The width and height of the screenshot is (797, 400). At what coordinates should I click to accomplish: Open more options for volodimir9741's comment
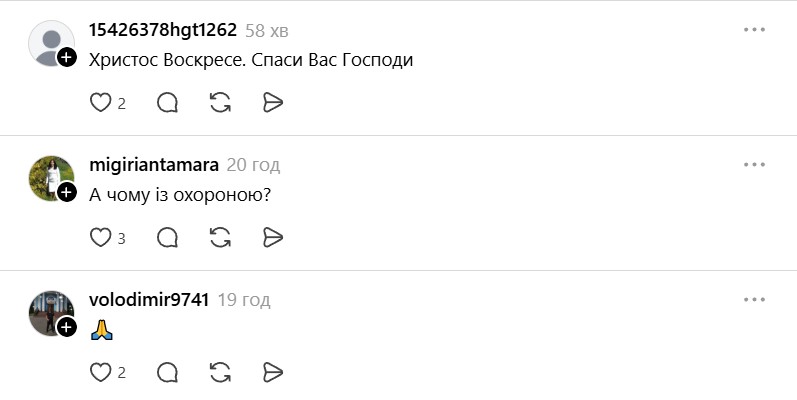(754, 300)
